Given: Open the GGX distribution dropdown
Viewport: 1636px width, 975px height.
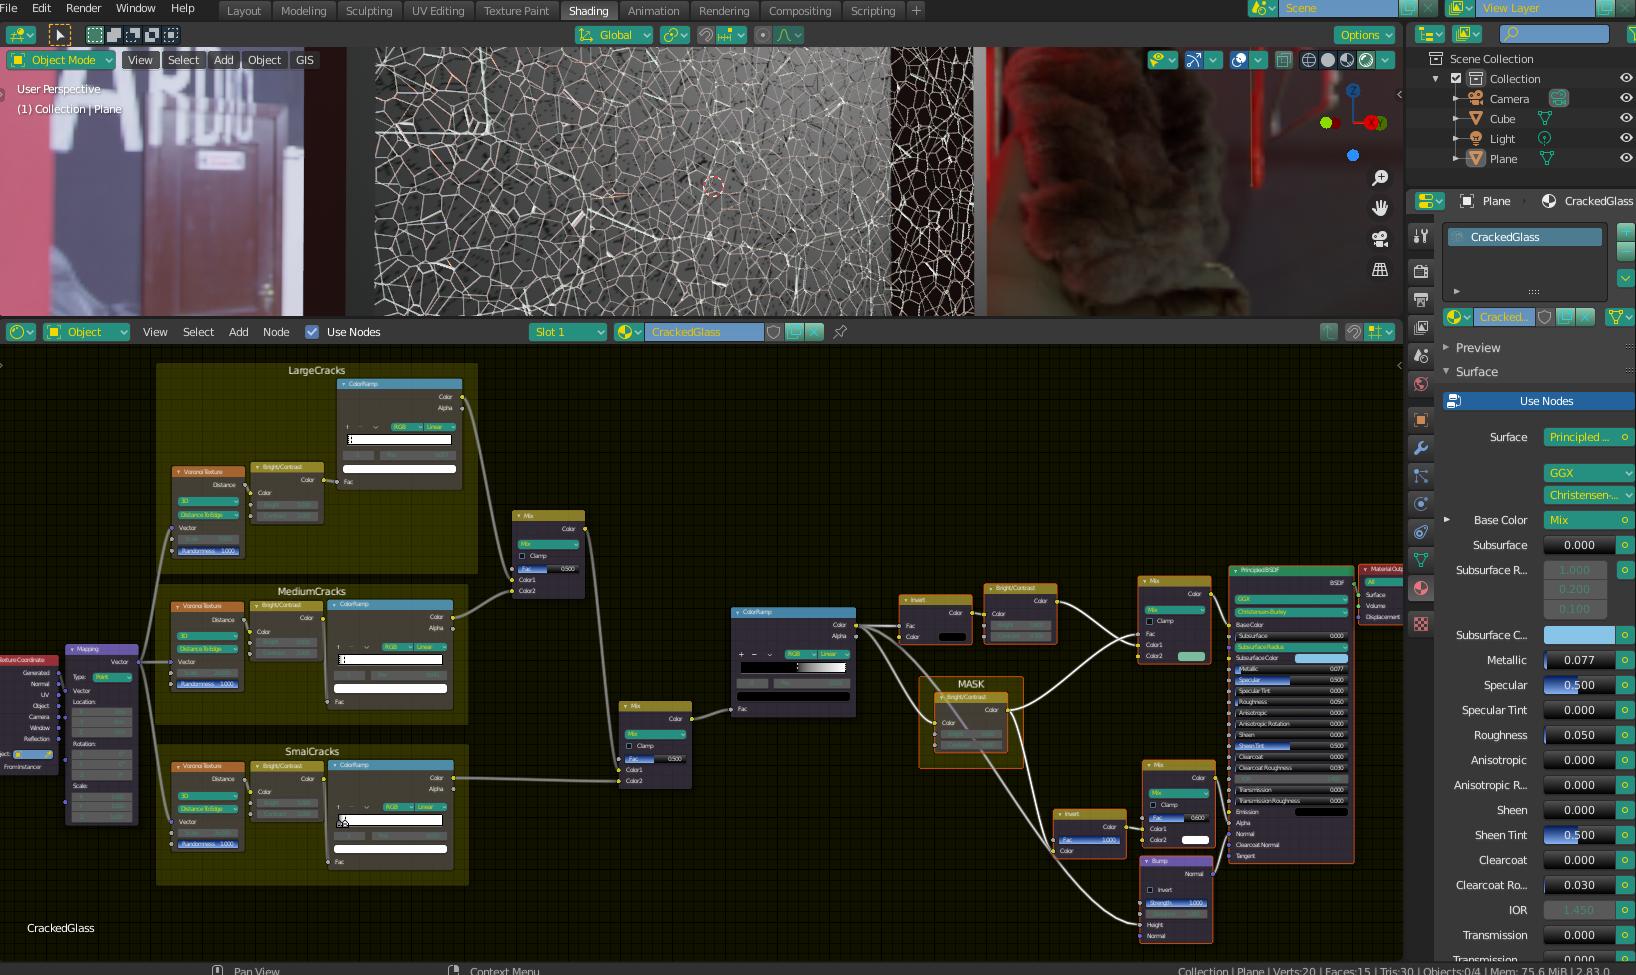Looking at the screenshot, I should [1588, 472].
